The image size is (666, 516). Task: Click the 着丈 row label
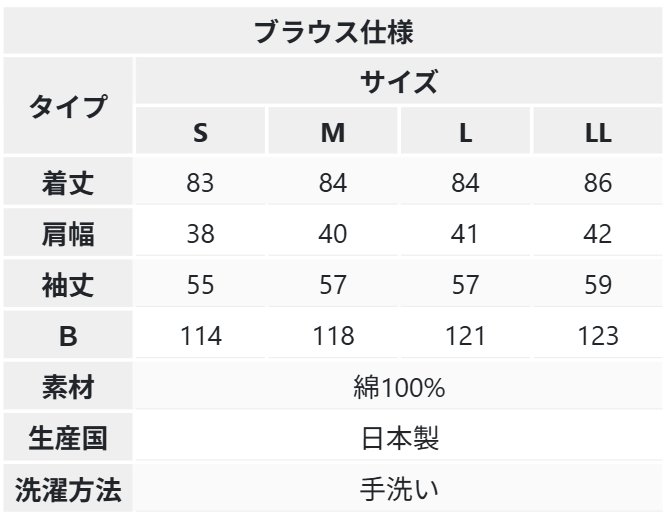click(x=68, y=184)
